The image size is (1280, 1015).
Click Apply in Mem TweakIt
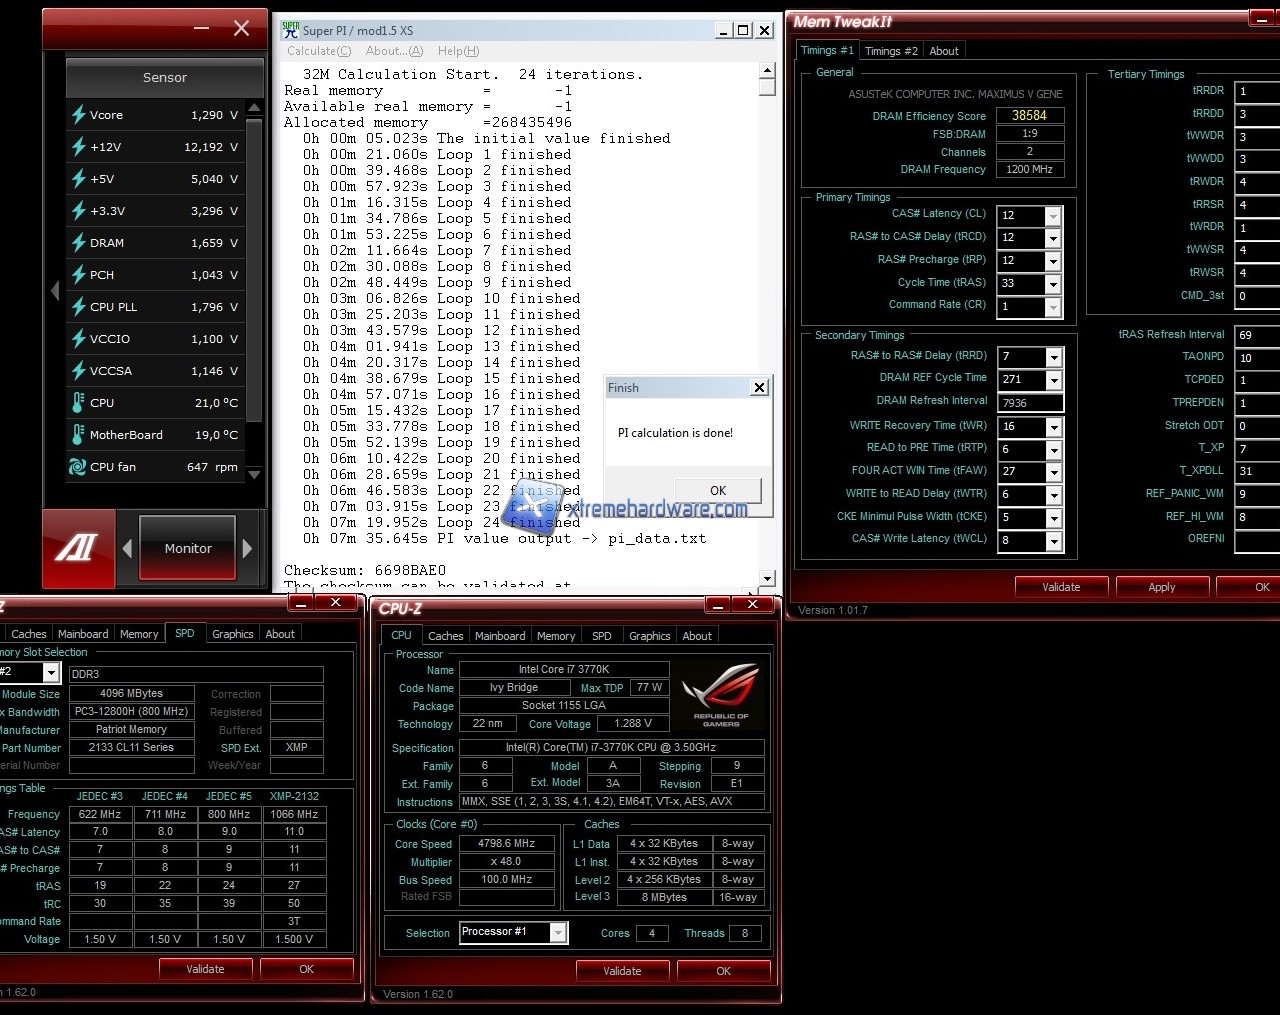point(1161,587)
